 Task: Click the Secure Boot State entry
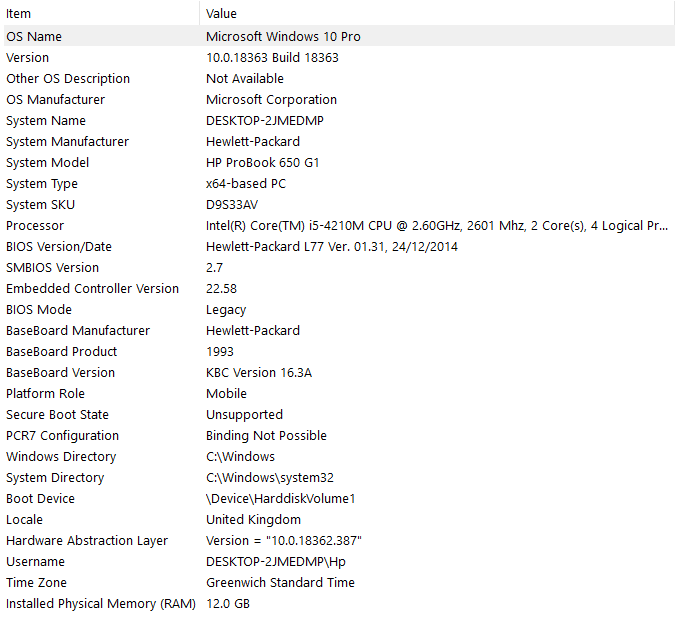[57, 414]
